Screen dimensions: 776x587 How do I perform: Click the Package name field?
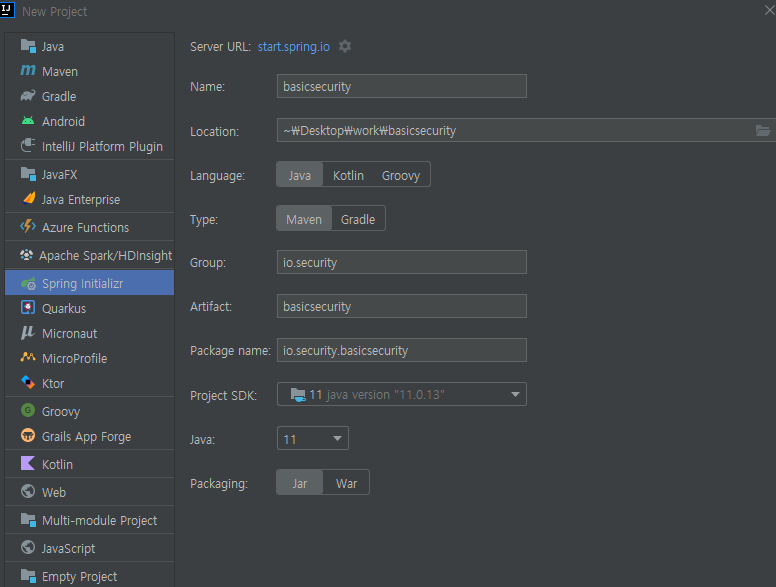click(x=401, y=350)
